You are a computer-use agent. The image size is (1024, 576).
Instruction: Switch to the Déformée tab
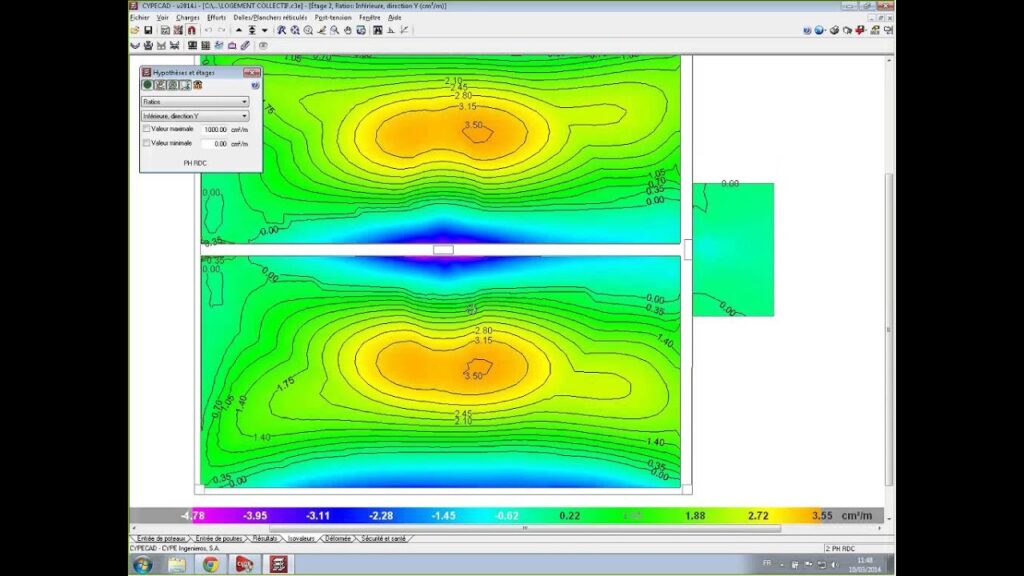(x=337, y=538)
